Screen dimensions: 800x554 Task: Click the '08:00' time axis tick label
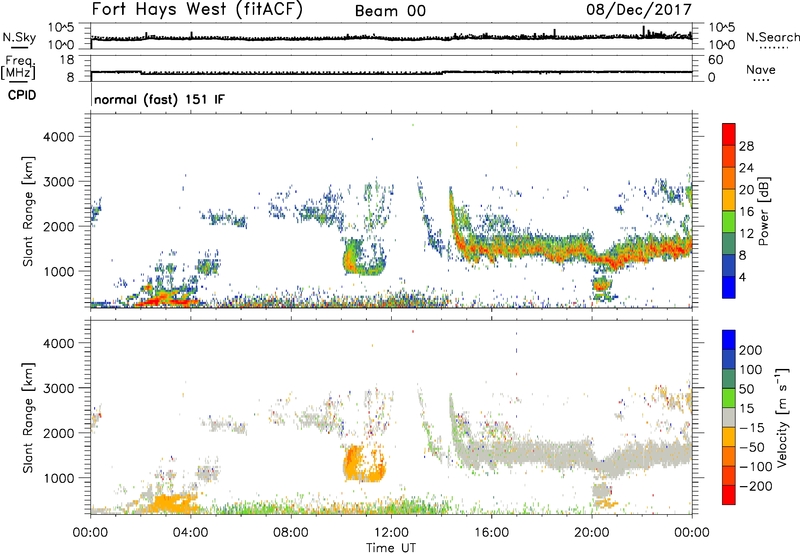coord(291,533)
